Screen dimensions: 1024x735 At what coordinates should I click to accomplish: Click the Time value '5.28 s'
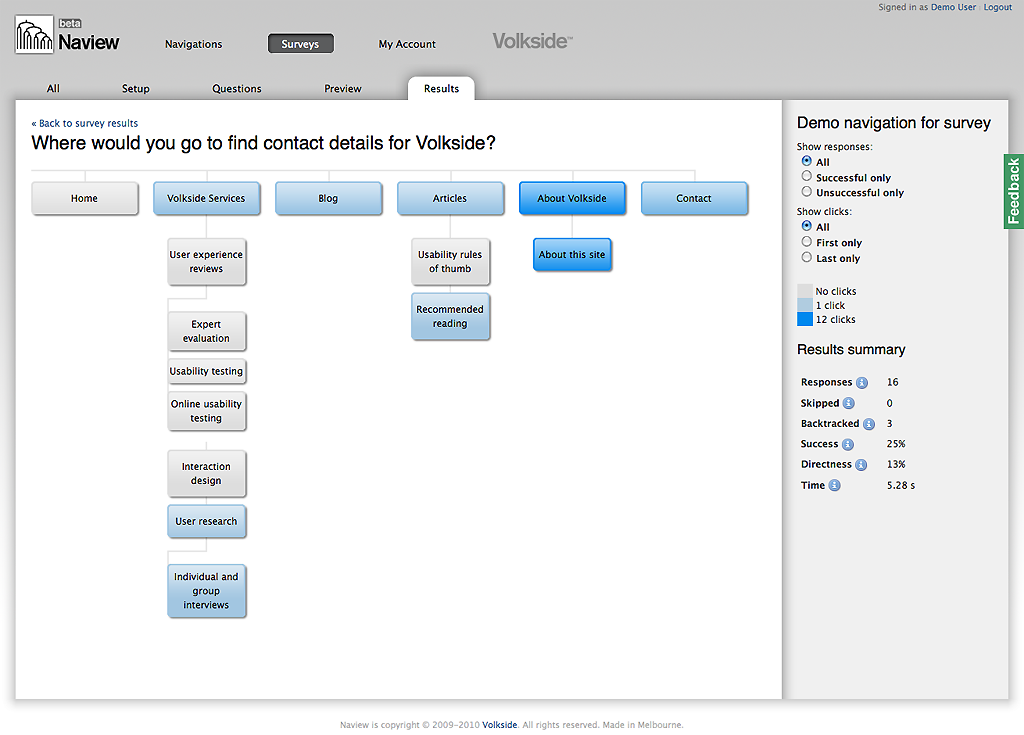pyautogui.click(x=901, y=485)
